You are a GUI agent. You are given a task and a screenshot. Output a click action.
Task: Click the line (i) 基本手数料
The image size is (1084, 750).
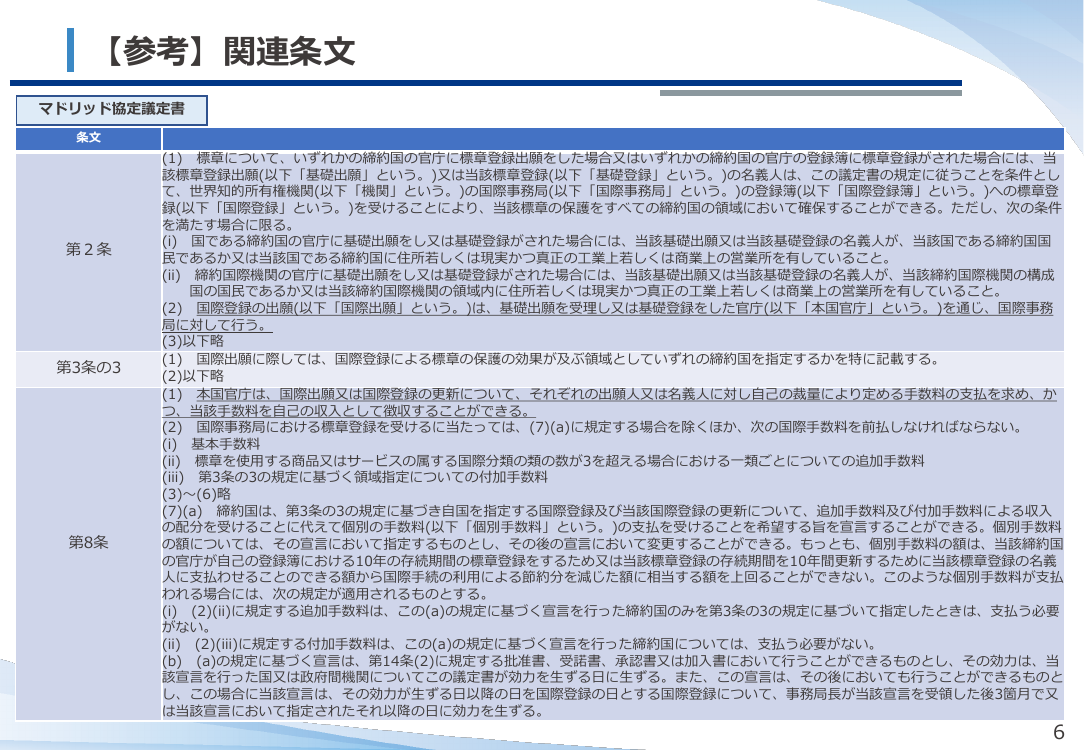(212, 444)
